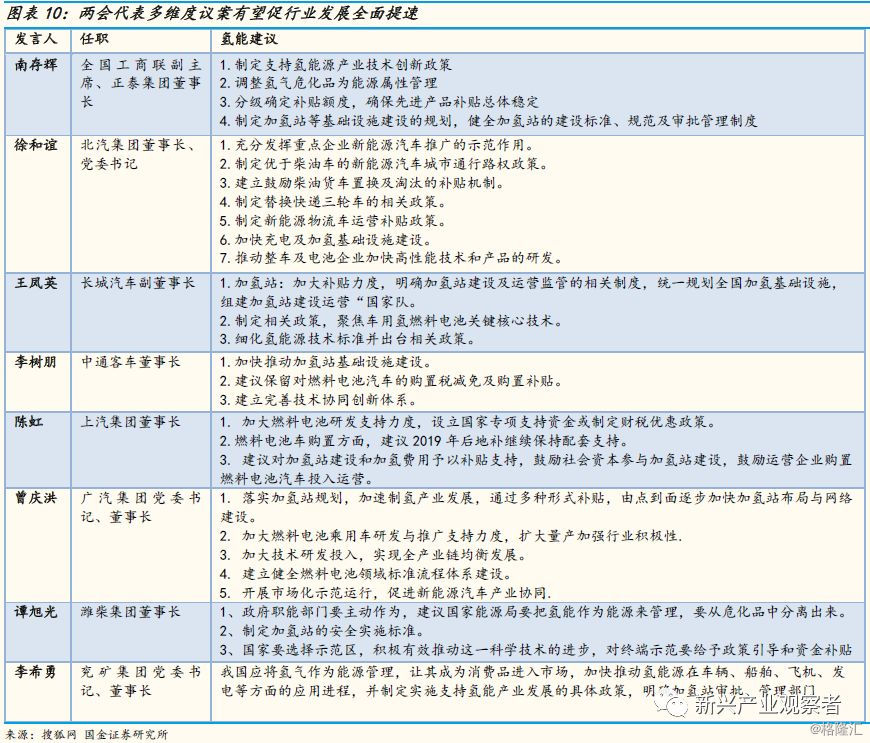870x743 pixels.
Task: Click the line '我国应将氢气作为能源管理'
Action: tap(533, 681)
